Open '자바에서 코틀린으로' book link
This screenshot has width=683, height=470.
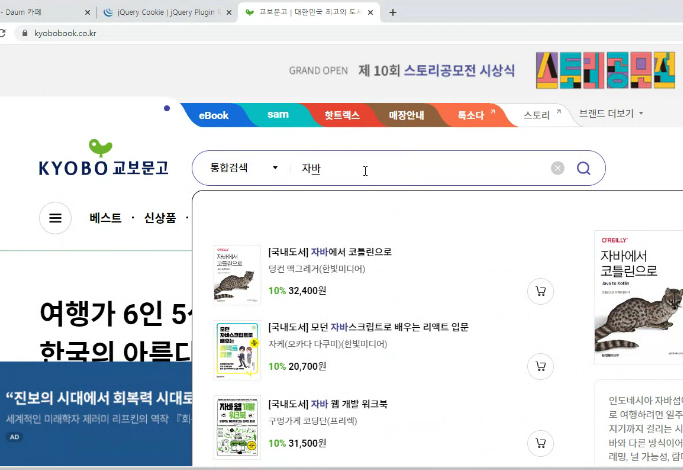329,252
